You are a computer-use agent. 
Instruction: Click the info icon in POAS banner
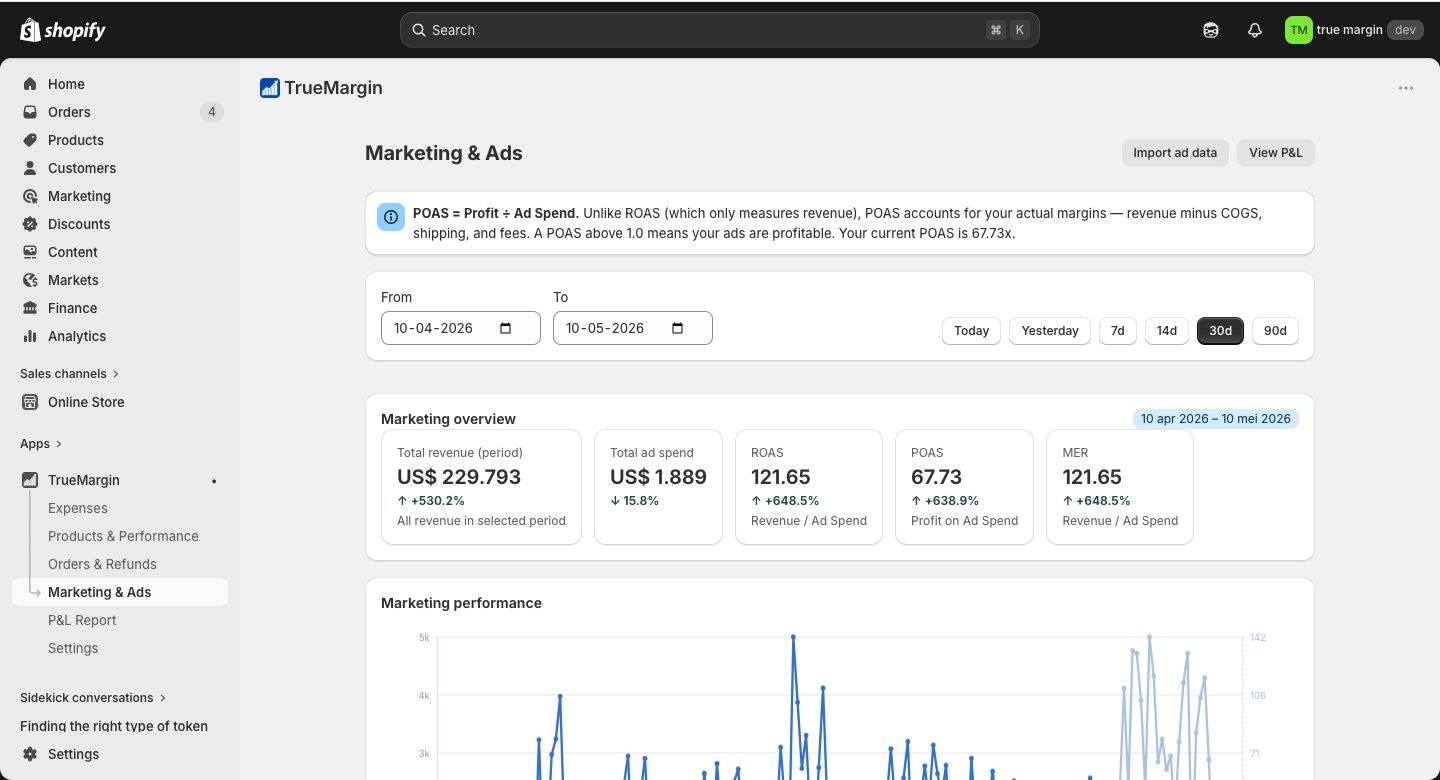tap(391, 217)
